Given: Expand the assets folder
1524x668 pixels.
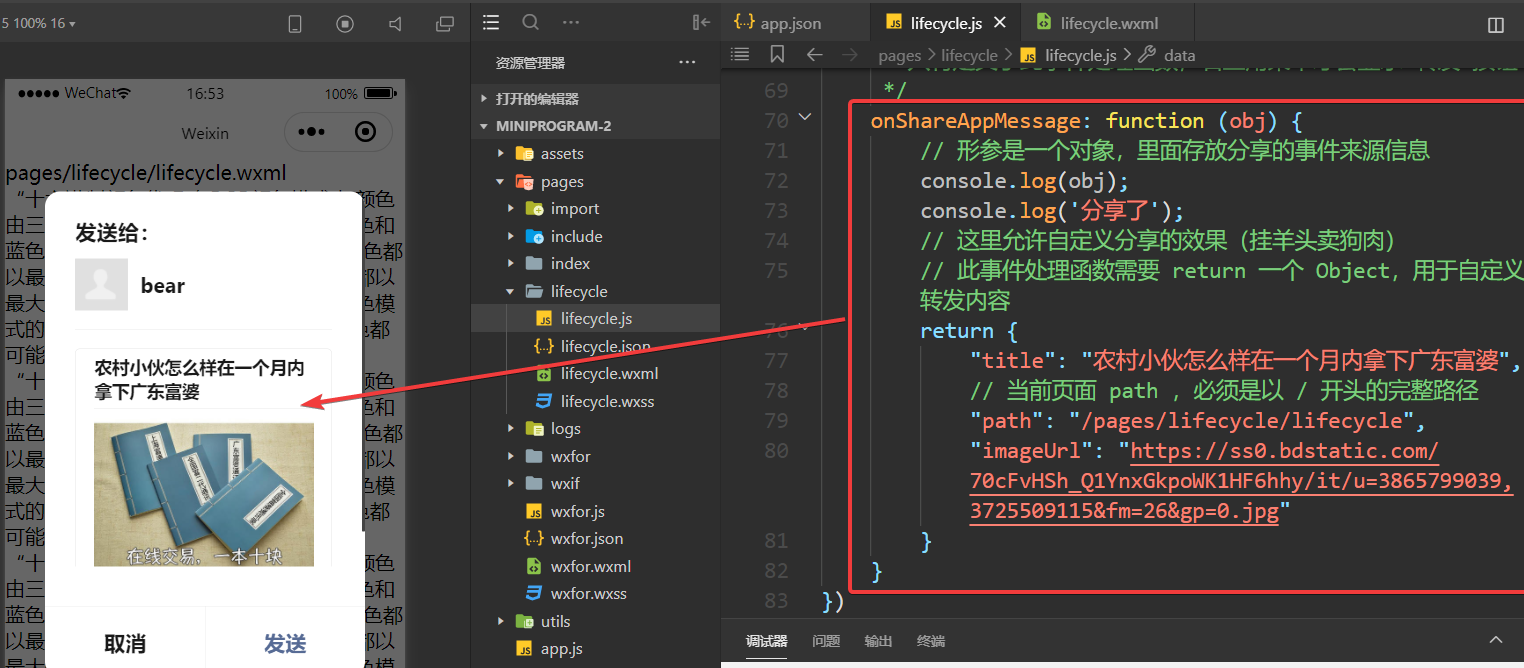Looking at the screenshot, I should pyautogui.click(x=596, y=154).
